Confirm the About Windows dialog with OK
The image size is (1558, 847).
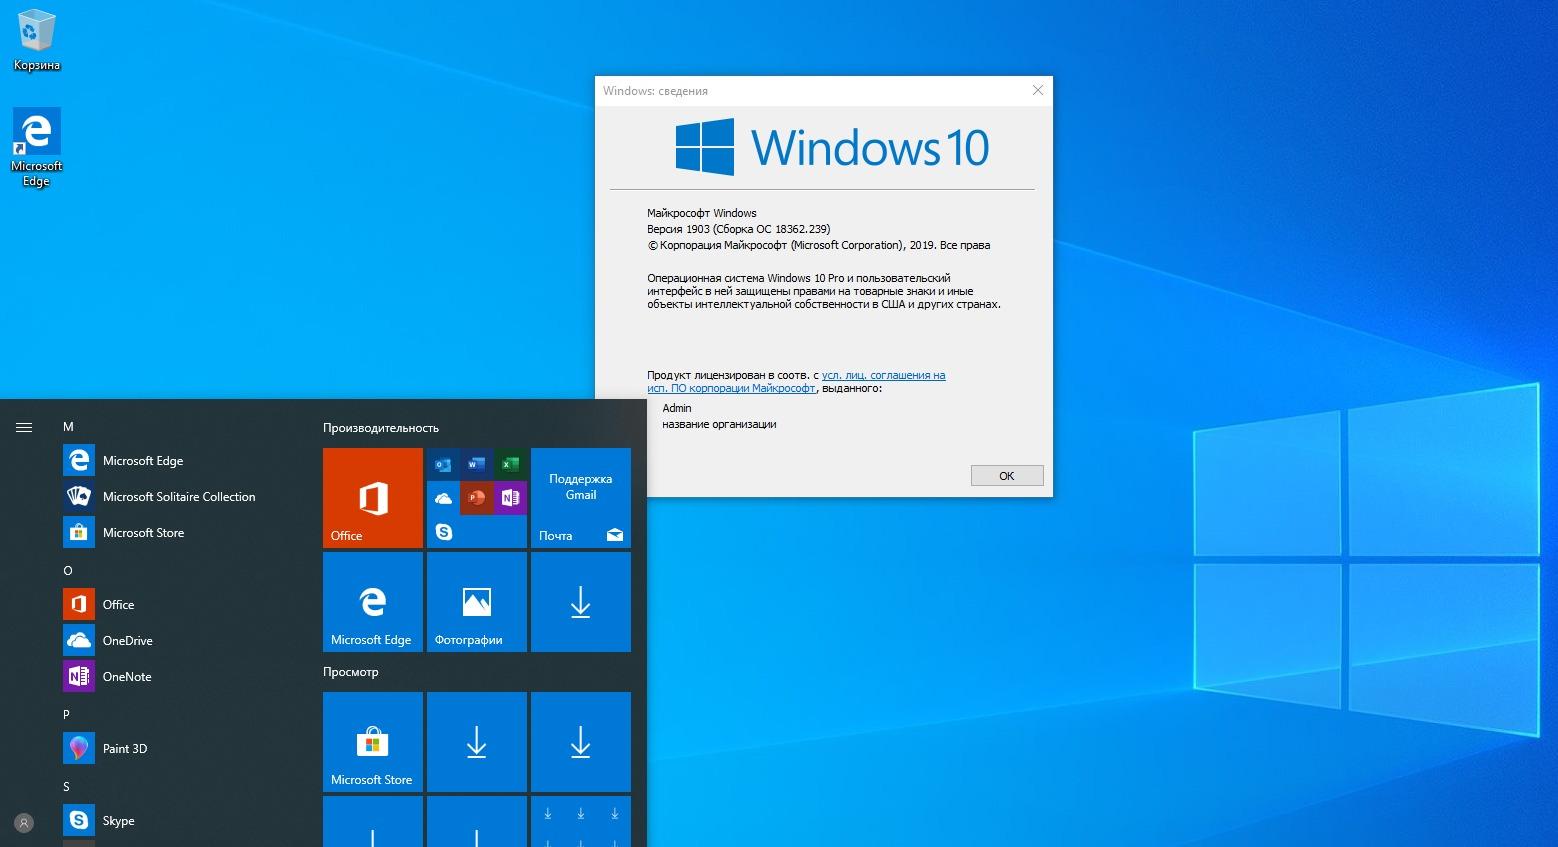1007,476
